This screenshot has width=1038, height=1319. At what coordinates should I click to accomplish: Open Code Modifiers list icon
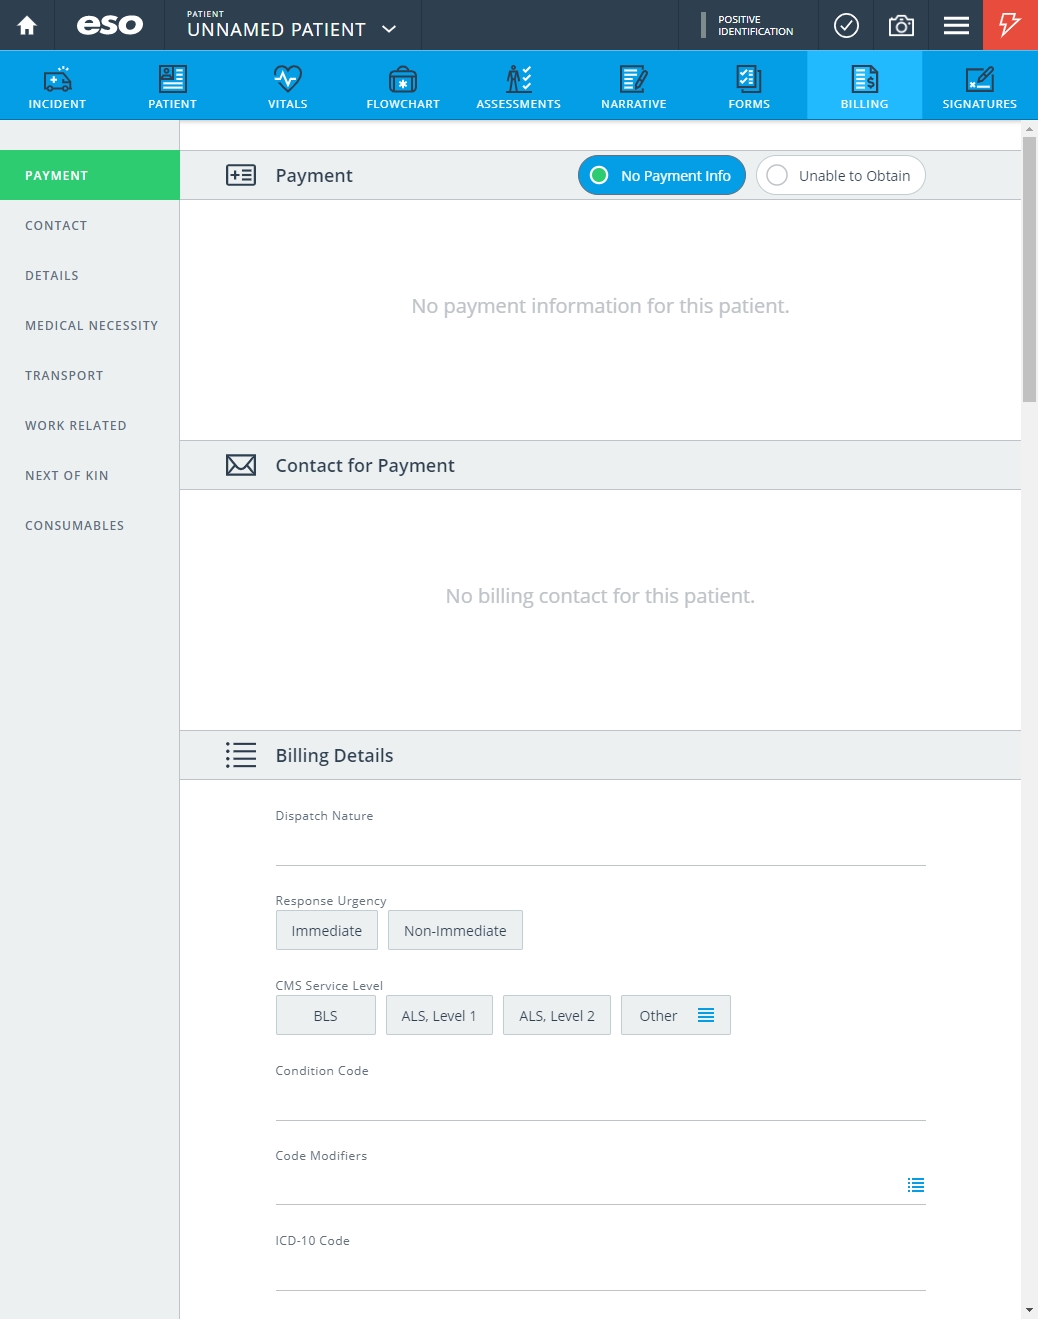915,1185
